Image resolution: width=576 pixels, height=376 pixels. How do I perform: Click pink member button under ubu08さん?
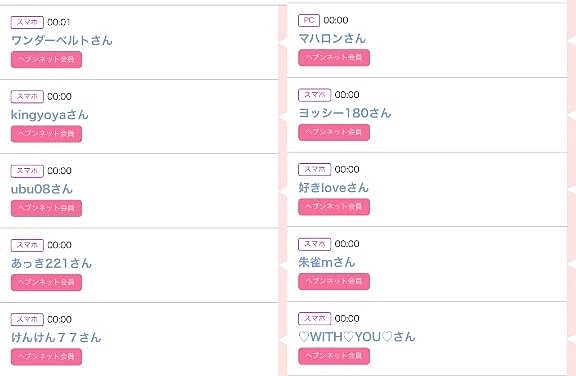click(46, 208)
